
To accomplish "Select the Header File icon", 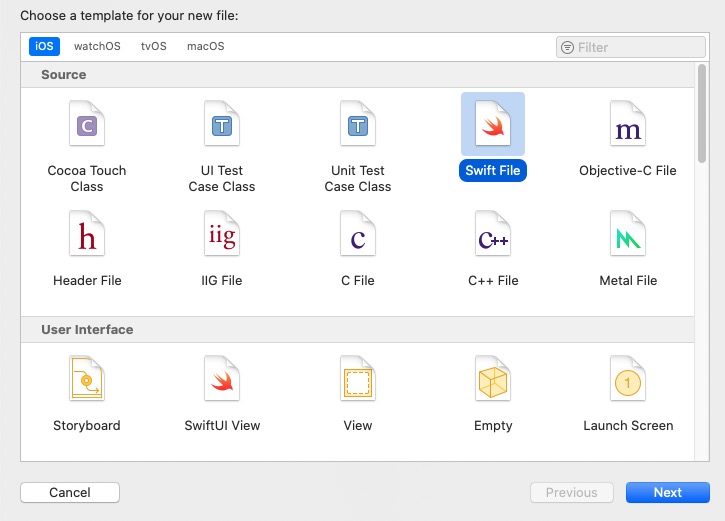I will click(x=87, y=233).
